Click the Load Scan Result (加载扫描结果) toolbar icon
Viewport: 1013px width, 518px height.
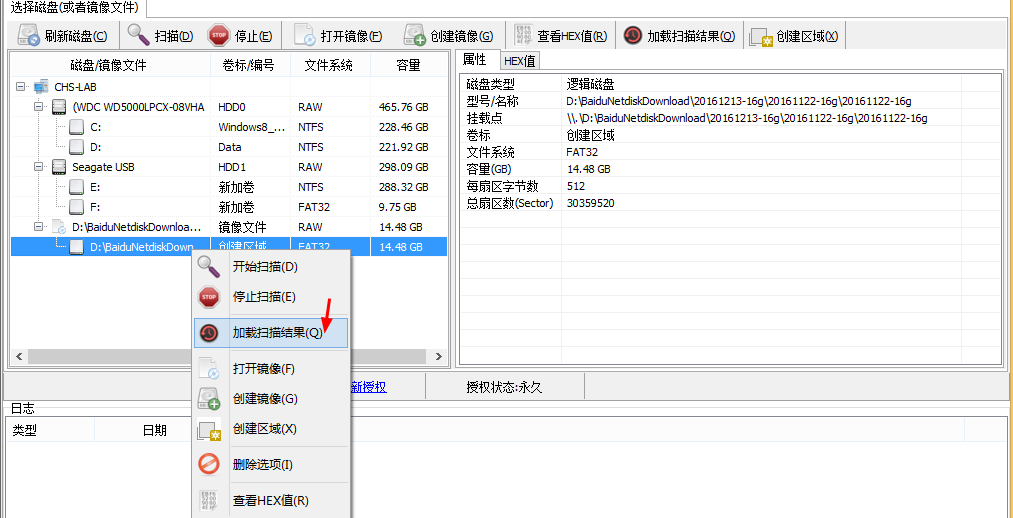coord(632,36)
